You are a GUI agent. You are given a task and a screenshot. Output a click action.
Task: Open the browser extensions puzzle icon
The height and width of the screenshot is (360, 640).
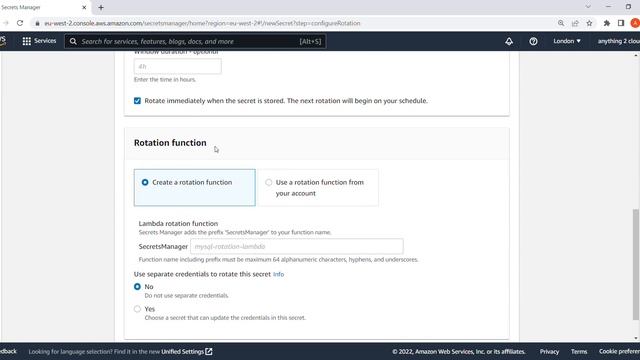point(607,23)
